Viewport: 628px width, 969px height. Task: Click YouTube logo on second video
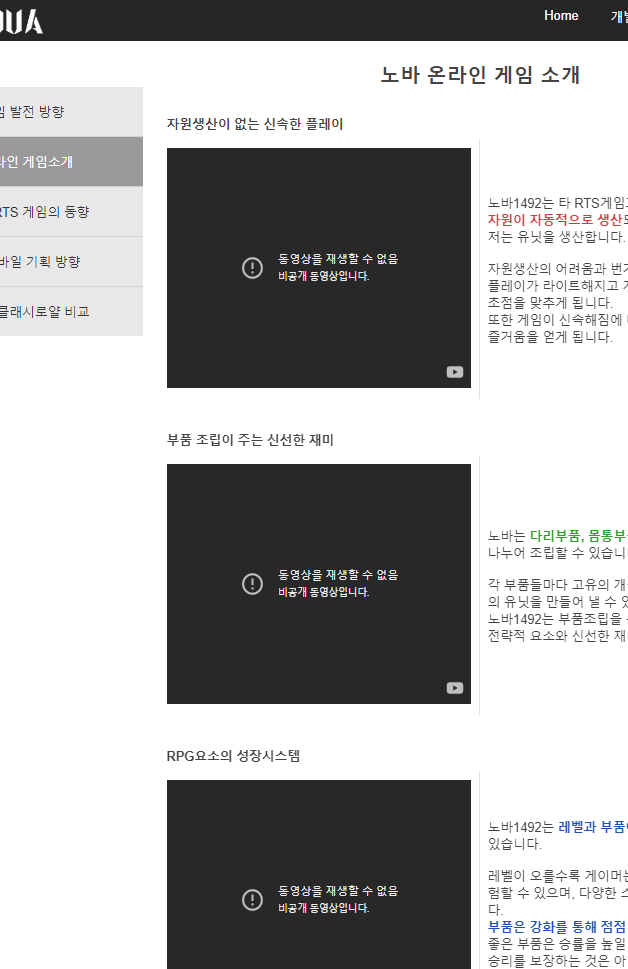click(455, 688)
